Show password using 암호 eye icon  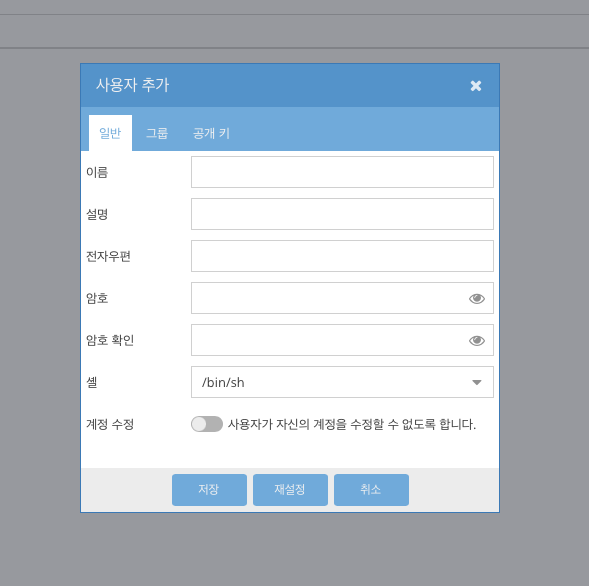pyautogui.click(x=477, y=299)
